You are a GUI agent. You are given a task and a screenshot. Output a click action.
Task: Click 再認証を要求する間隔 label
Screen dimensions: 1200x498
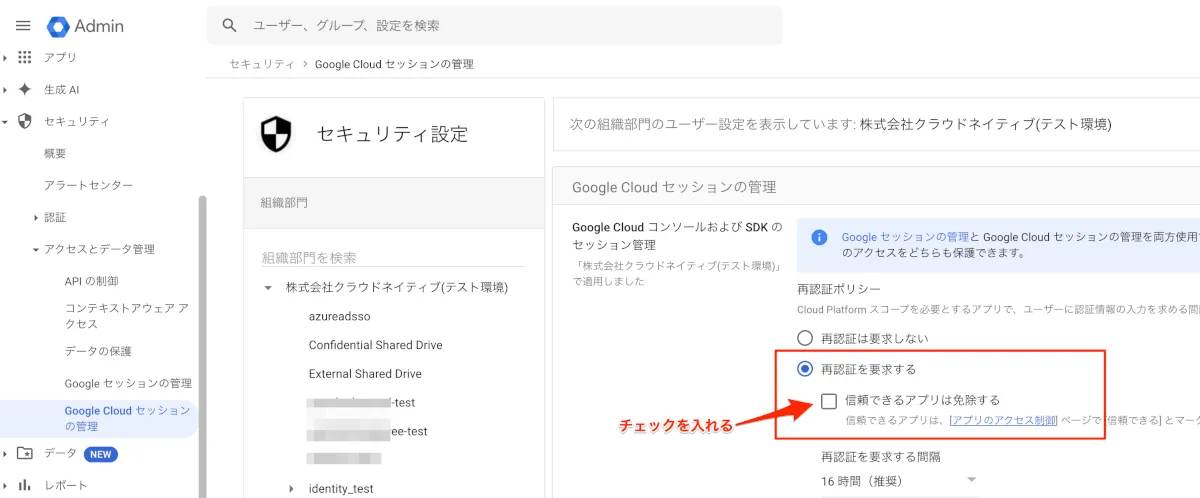[880, 456]
